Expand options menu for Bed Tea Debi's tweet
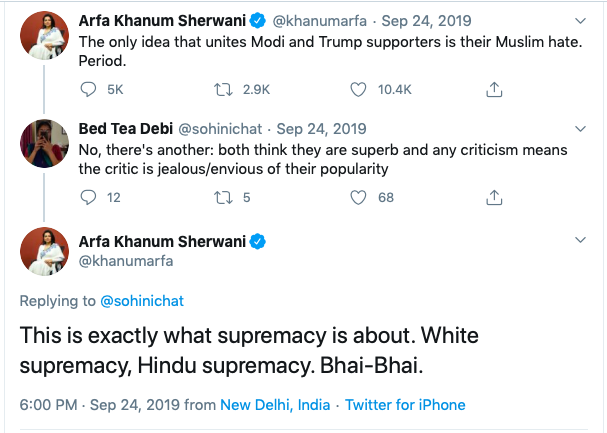607x433 pixels. pos(581,129)
